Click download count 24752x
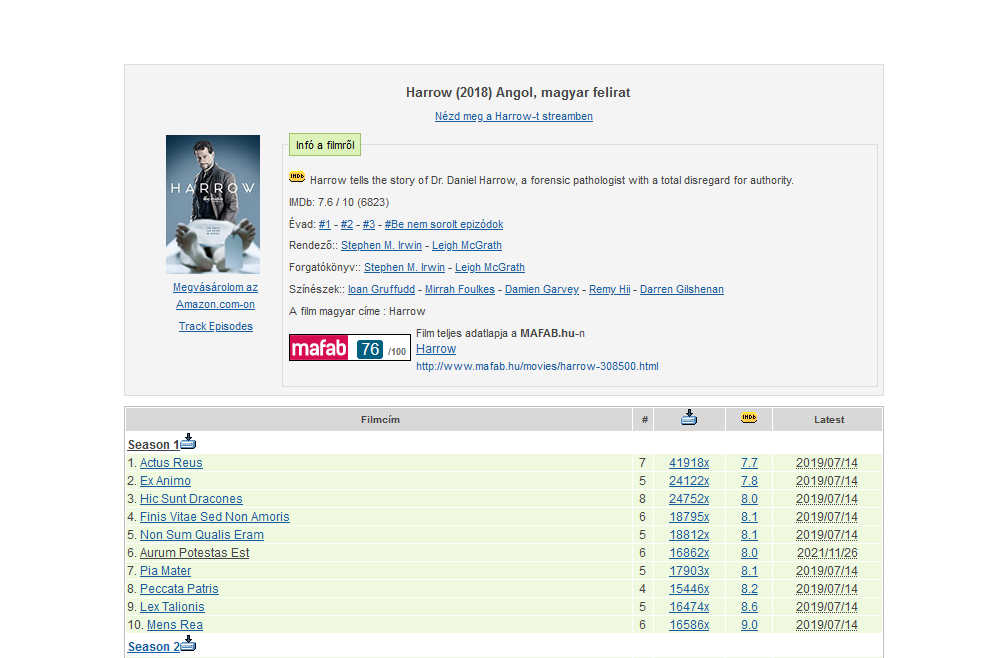Image resolution: width=990 pixels, height=658 pixels. pos(689,499)
